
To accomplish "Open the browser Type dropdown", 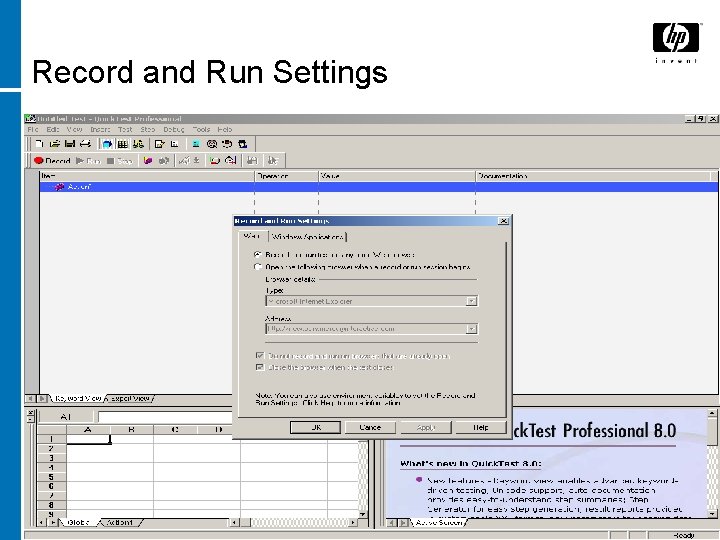I will coord(471,301).
